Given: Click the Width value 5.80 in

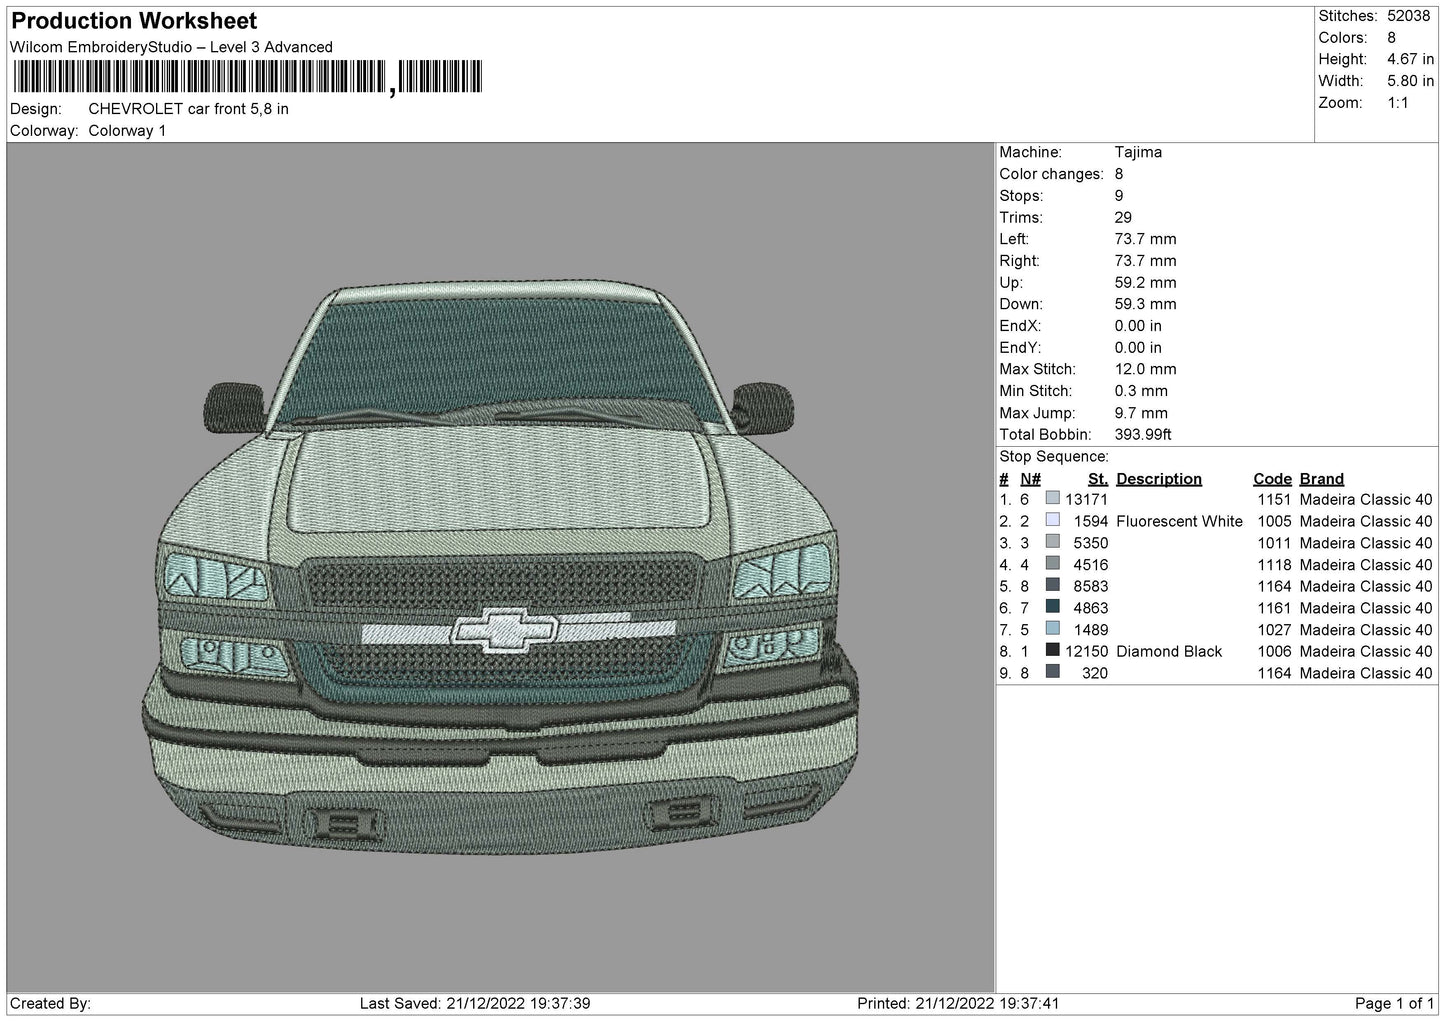Looking at the screenshot, I should pyautogui.click(x=1410, y=81).
